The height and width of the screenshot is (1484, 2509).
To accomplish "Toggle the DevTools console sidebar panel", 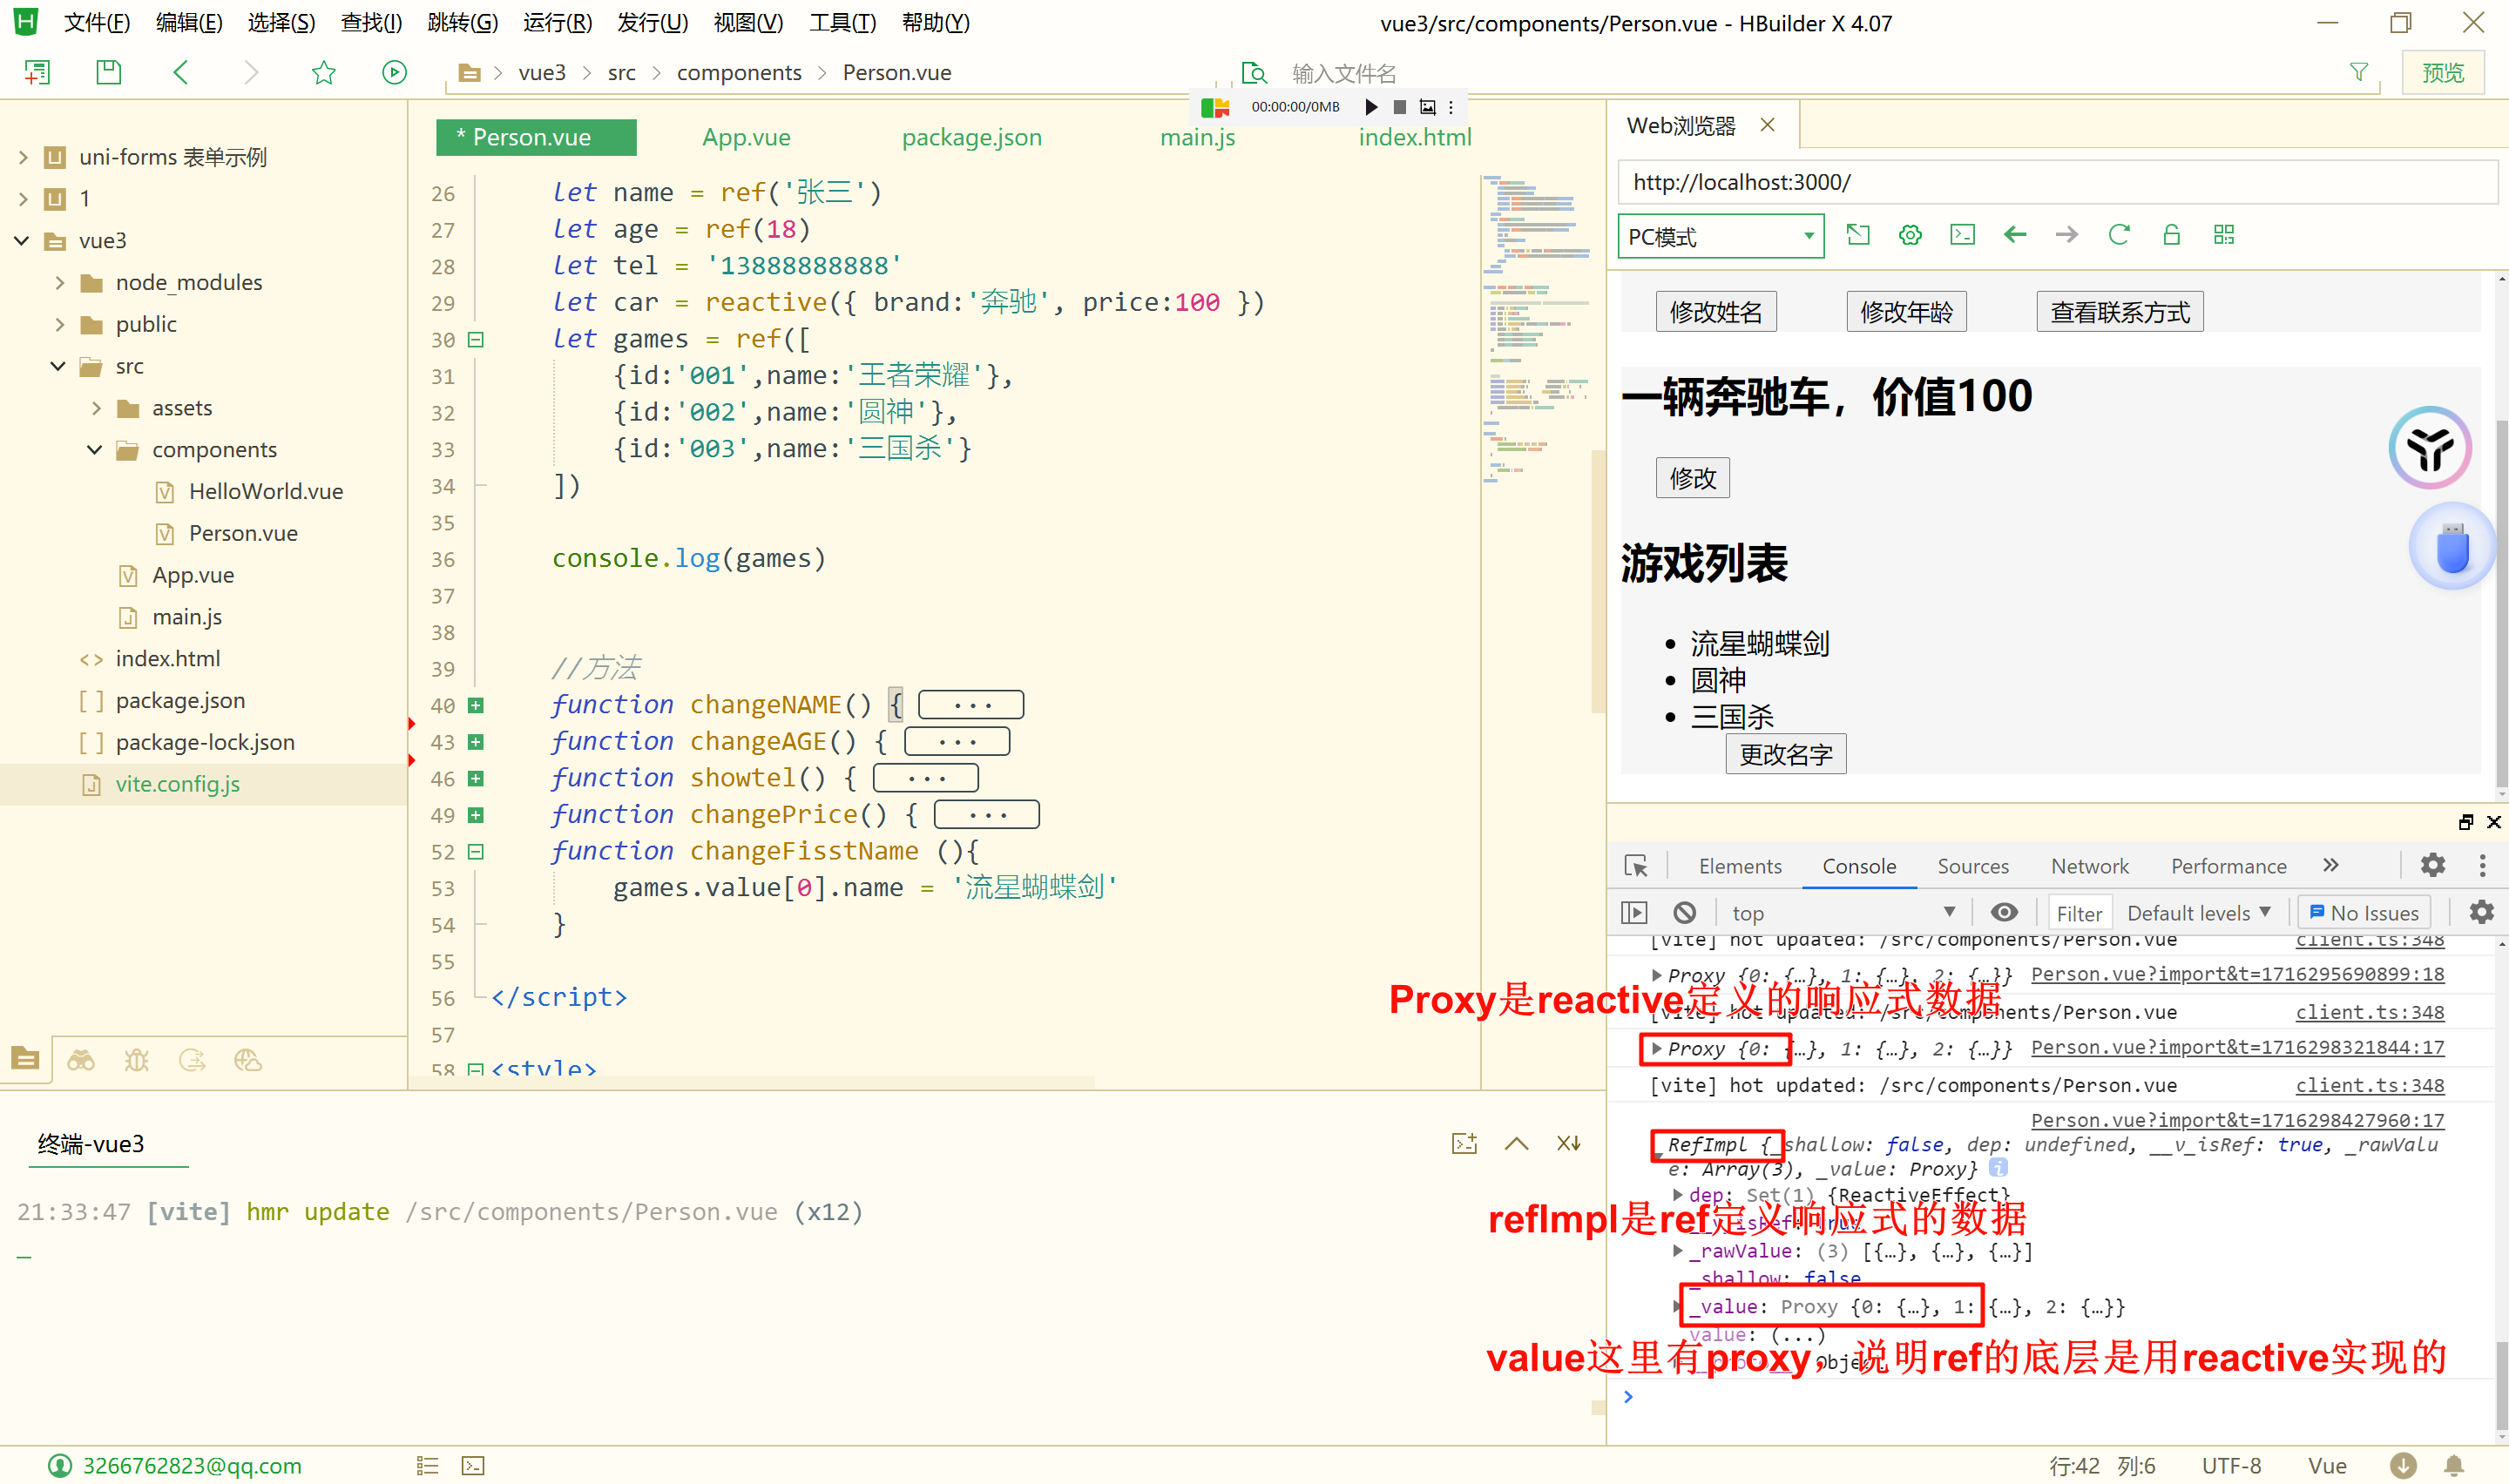I will (x=1634, y=912).
